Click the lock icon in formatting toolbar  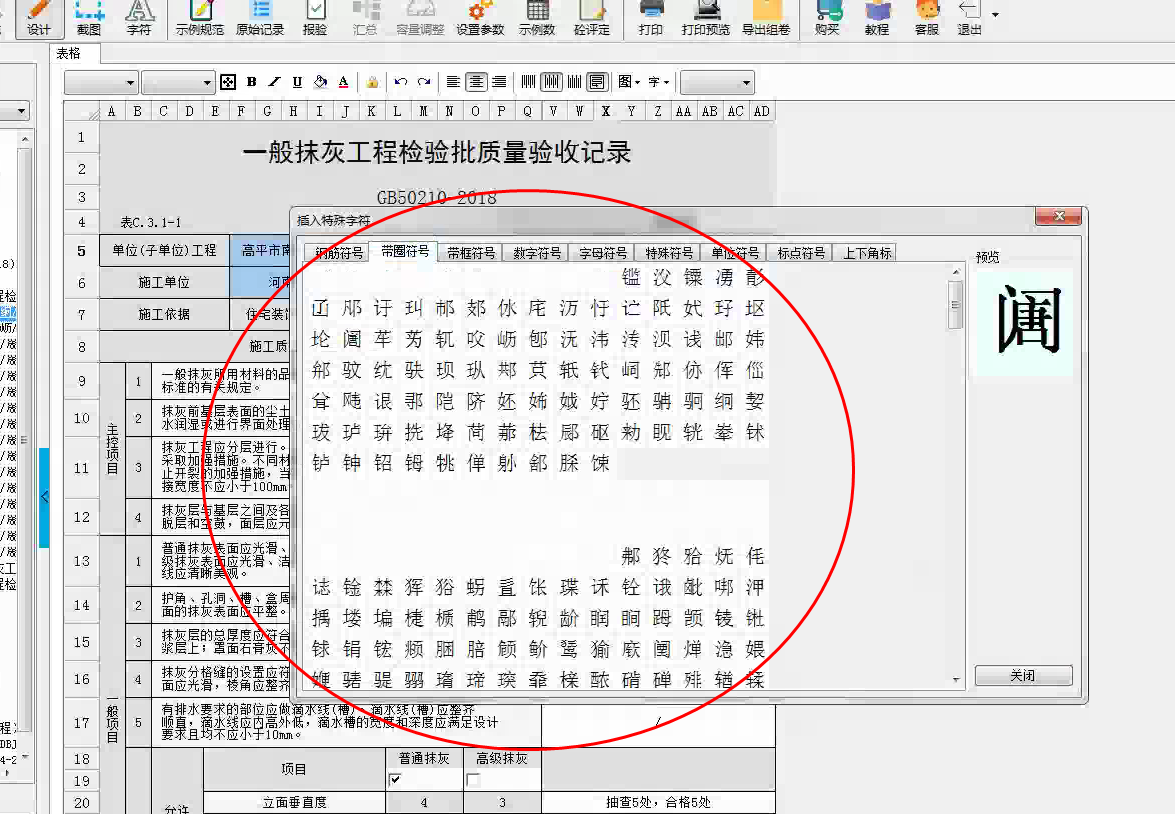[372, 82]
